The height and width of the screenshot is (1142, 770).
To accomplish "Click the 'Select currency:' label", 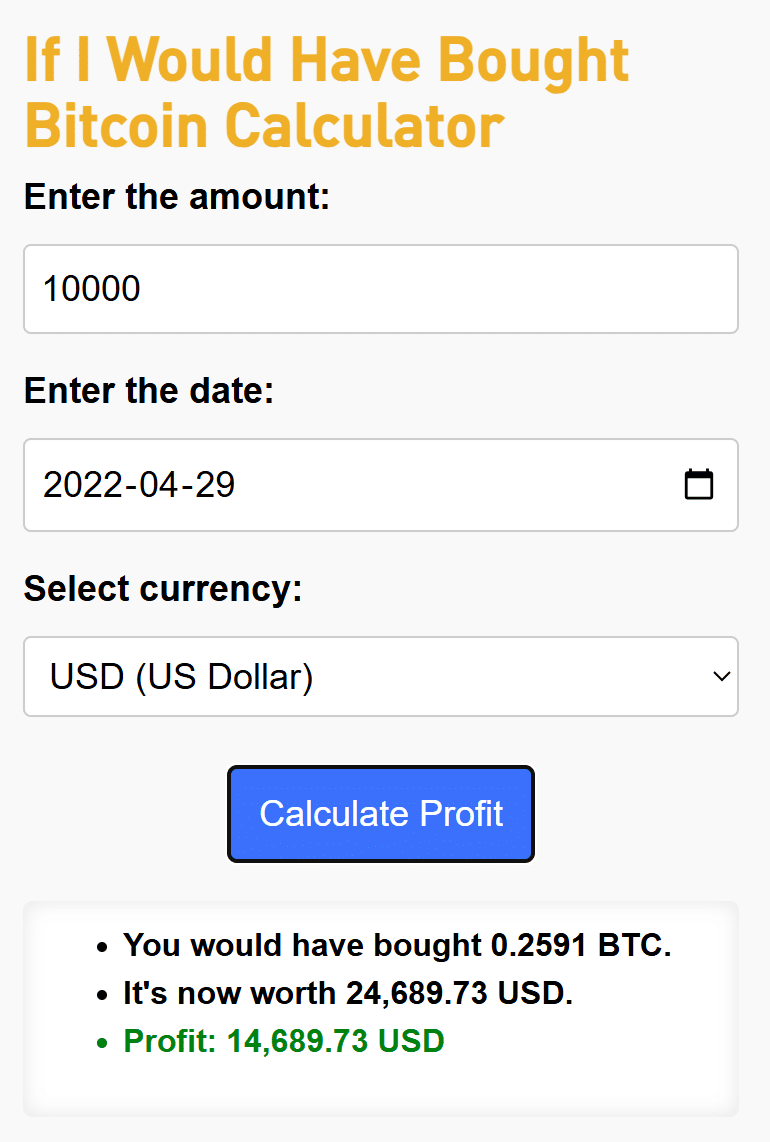I will (162, 588).
